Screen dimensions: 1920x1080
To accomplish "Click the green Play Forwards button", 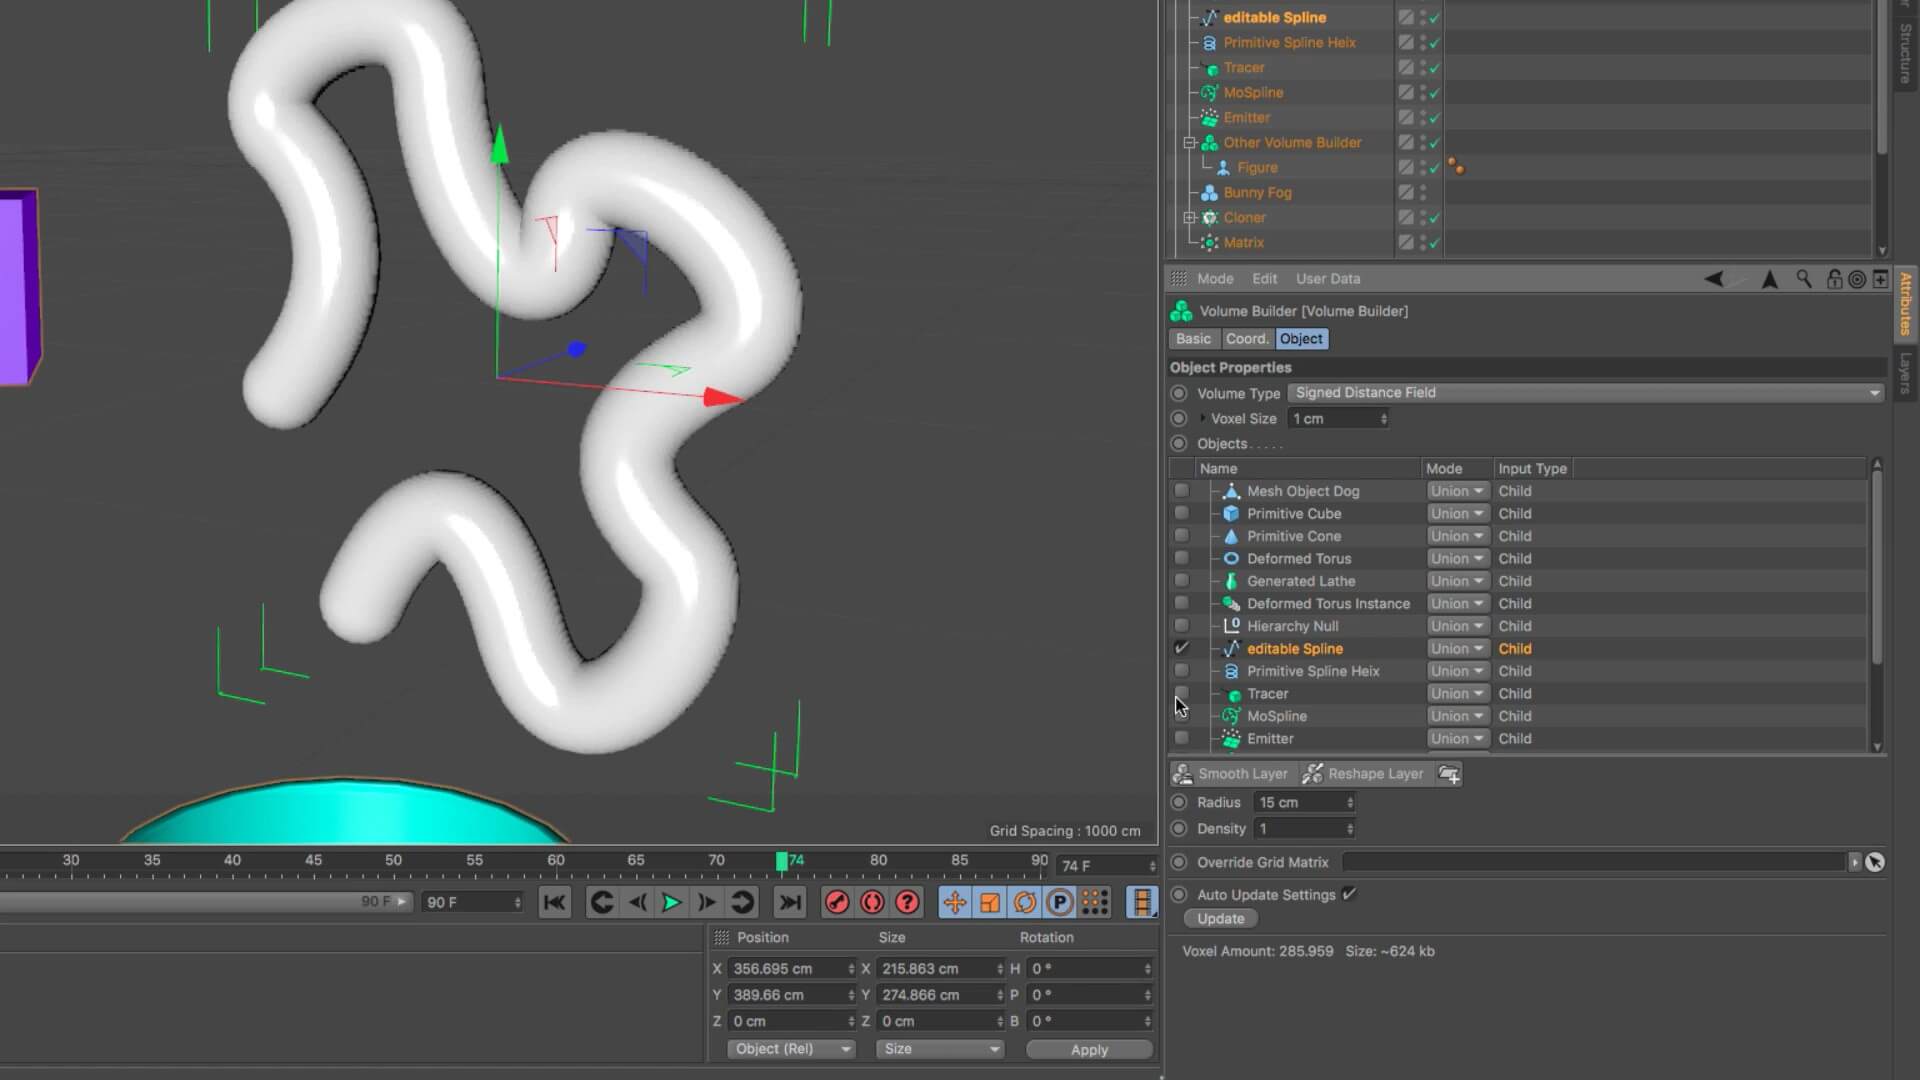I will pyautogui.click(x=671, y=903).
